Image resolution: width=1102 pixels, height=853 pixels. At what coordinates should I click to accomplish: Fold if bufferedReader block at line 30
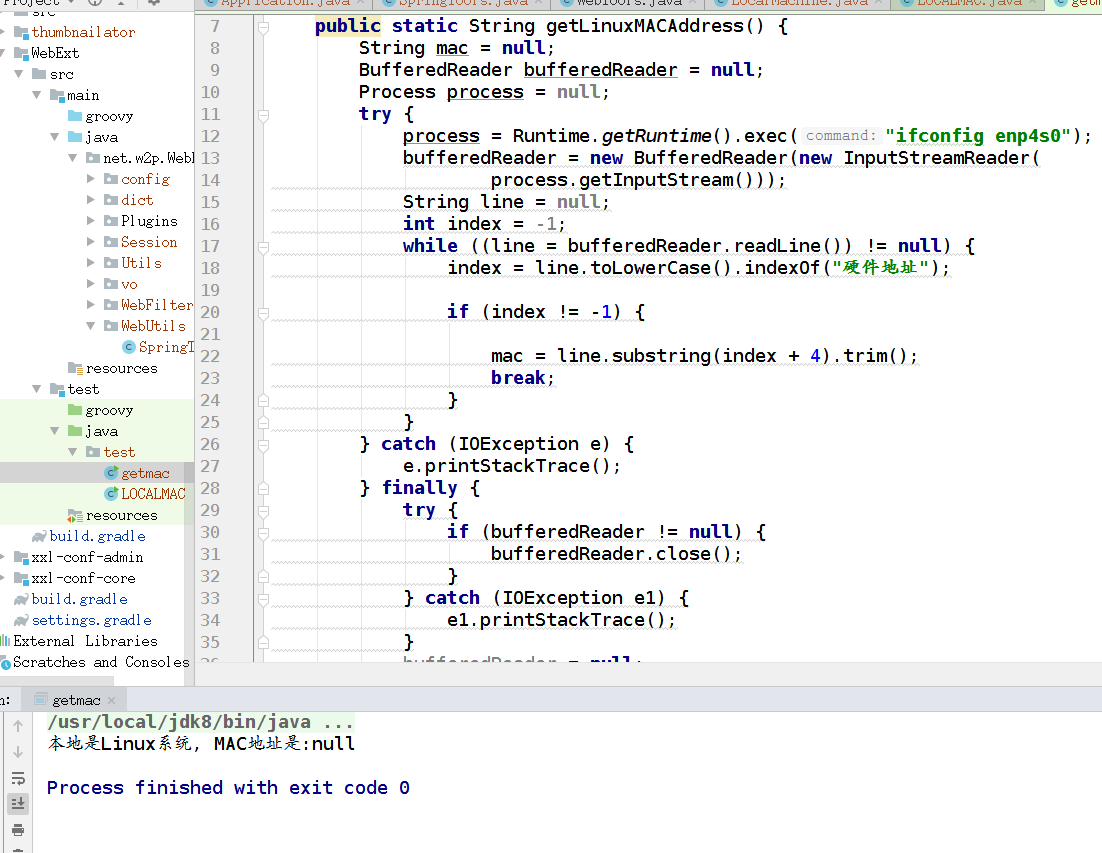pyautogui.click(x=264, y=533)
